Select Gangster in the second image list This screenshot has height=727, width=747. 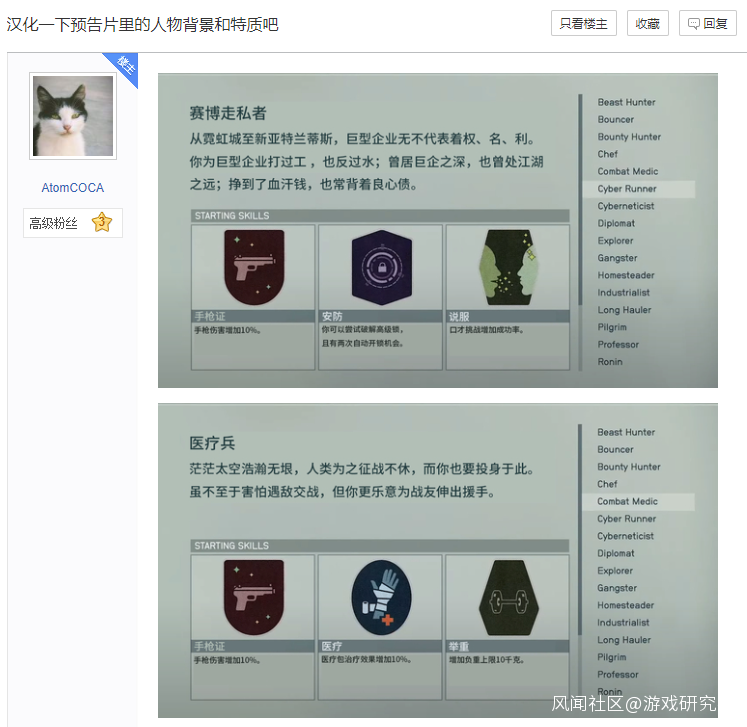[x=617, y=588]
